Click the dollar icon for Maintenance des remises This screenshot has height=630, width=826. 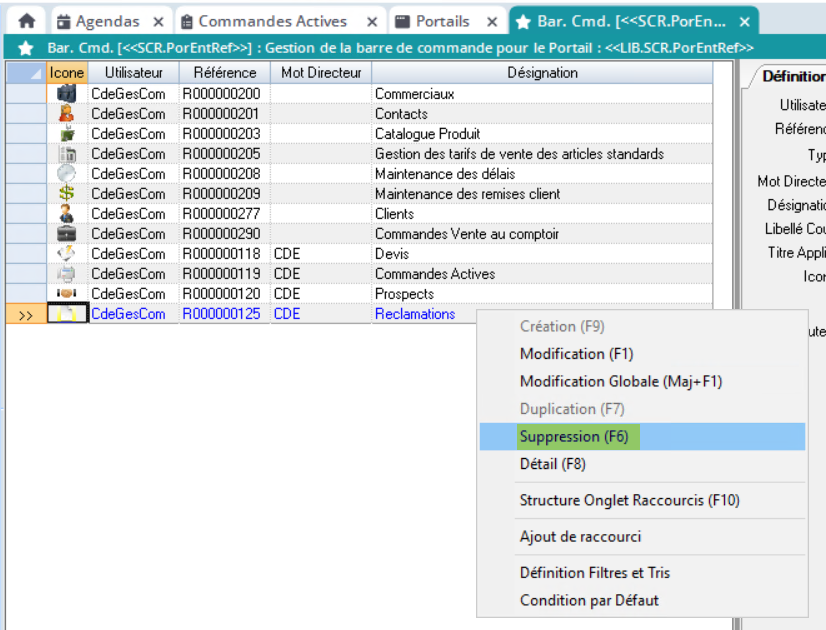click(67, 194)
